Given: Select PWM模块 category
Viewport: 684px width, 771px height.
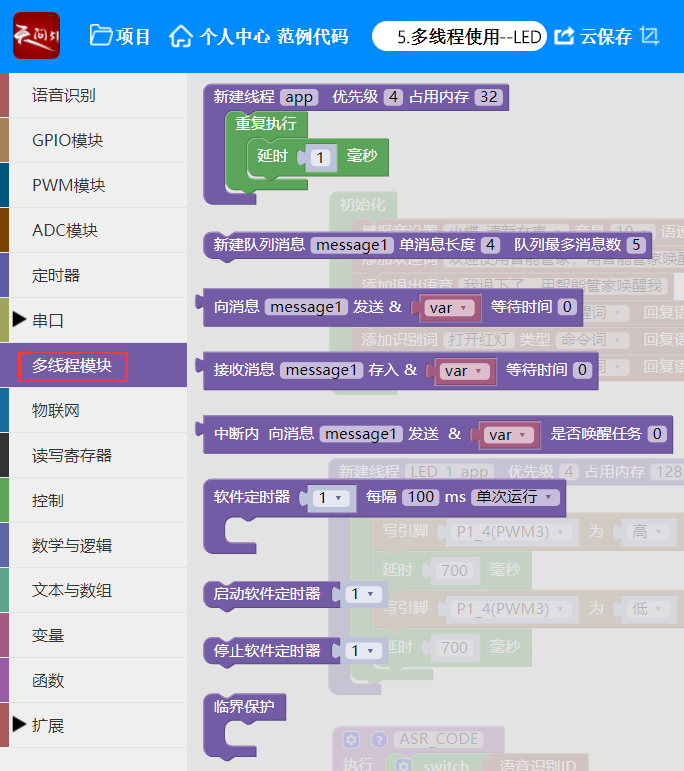Looking at the screenshot, I should pos(93,185).
